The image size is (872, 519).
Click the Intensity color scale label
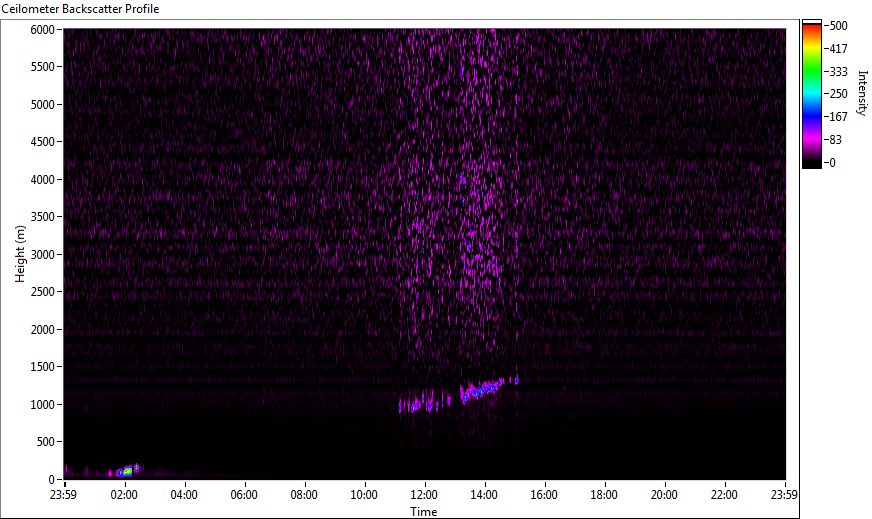863,93
